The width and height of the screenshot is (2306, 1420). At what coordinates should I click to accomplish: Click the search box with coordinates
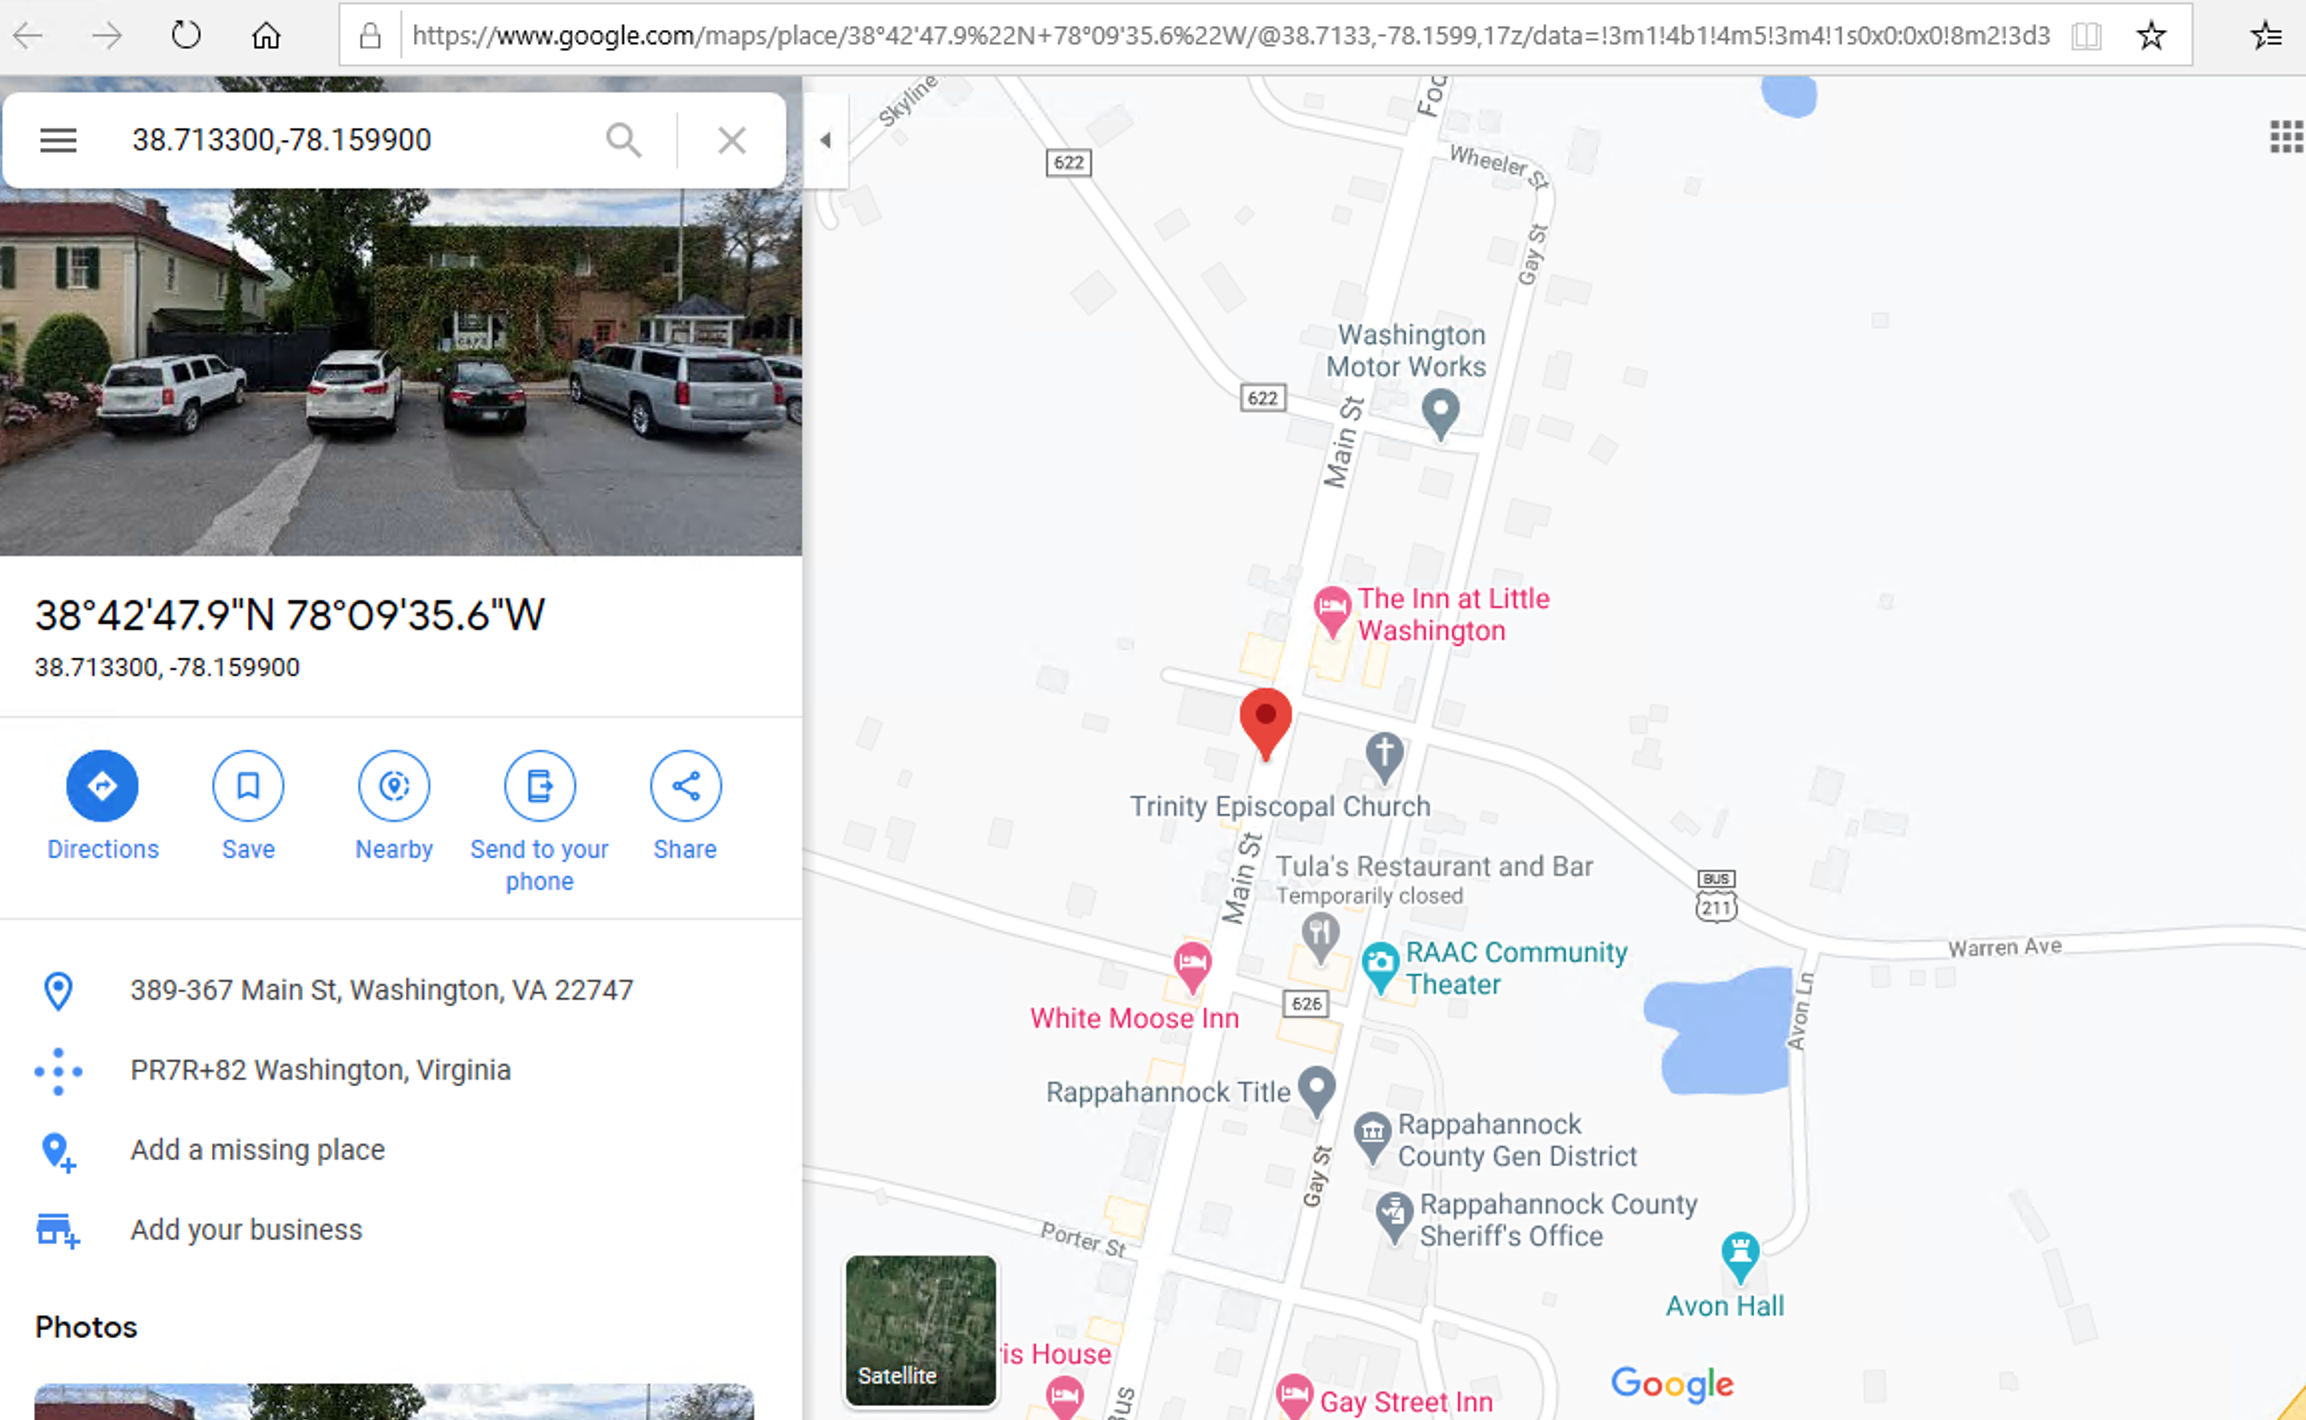[x=360, y=140]
